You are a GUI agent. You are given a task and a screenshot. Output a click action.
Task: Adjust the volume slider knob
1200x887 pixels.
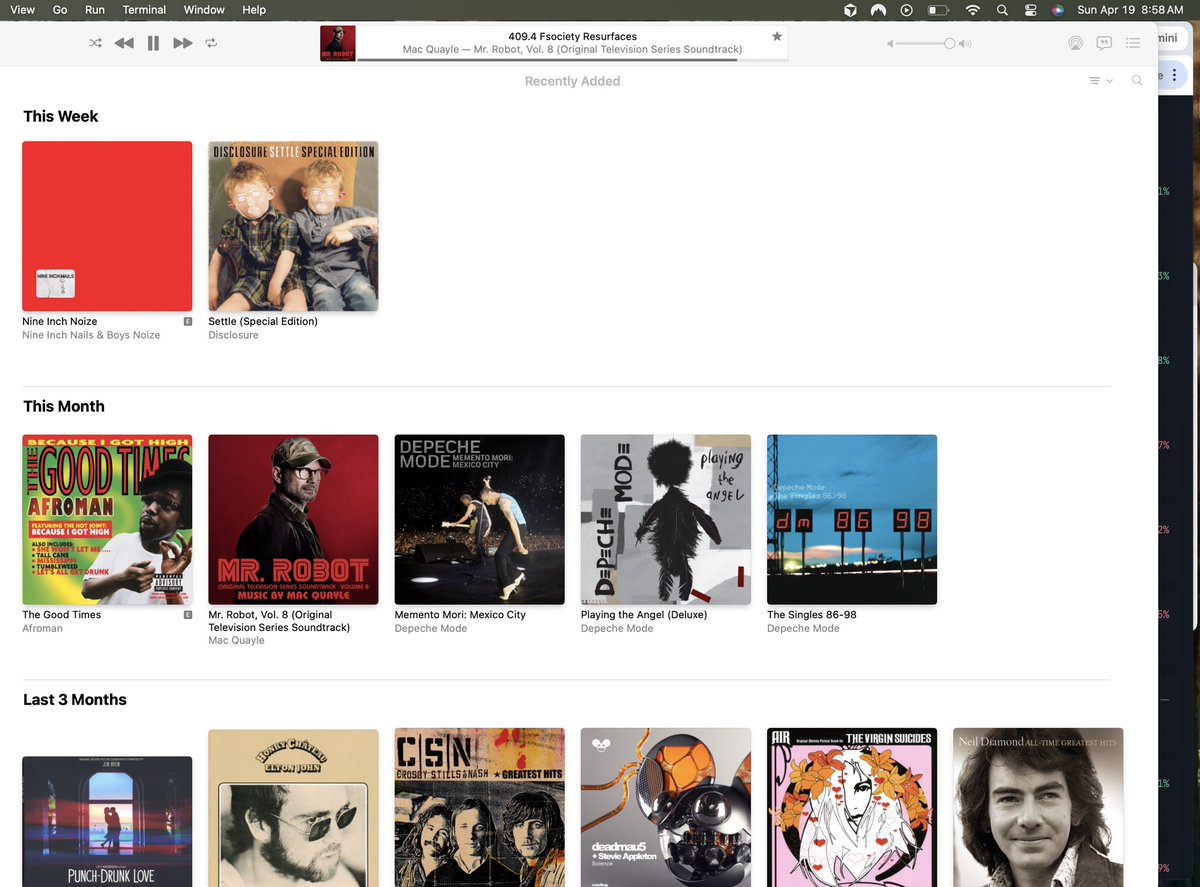pos(949,43)
